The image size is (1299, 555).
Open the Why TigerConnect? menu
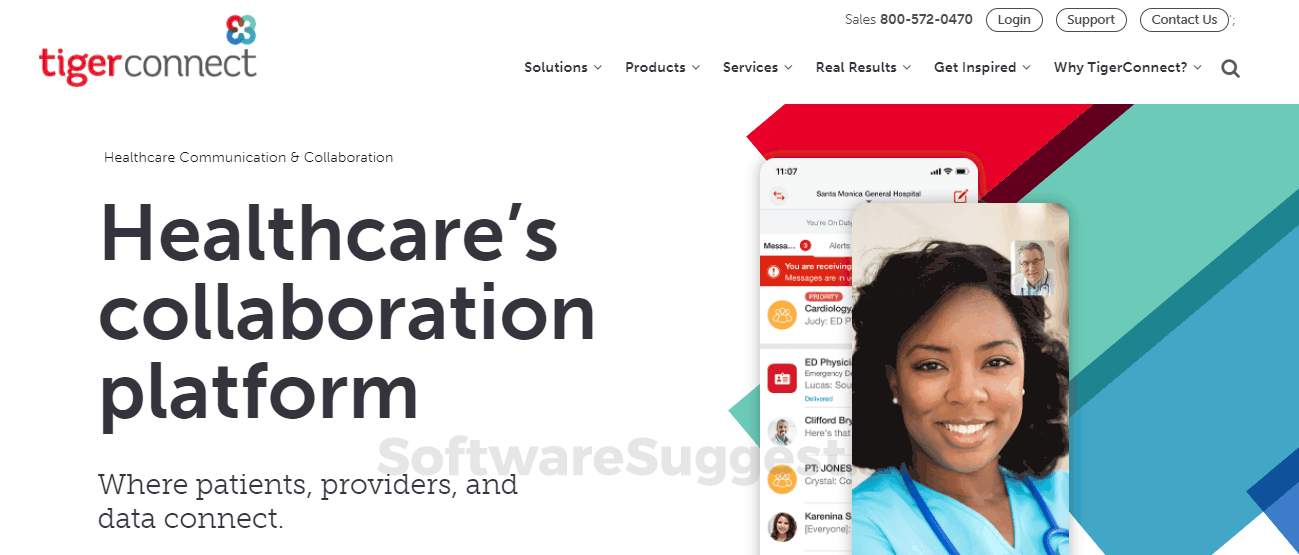pos(1128,68)
